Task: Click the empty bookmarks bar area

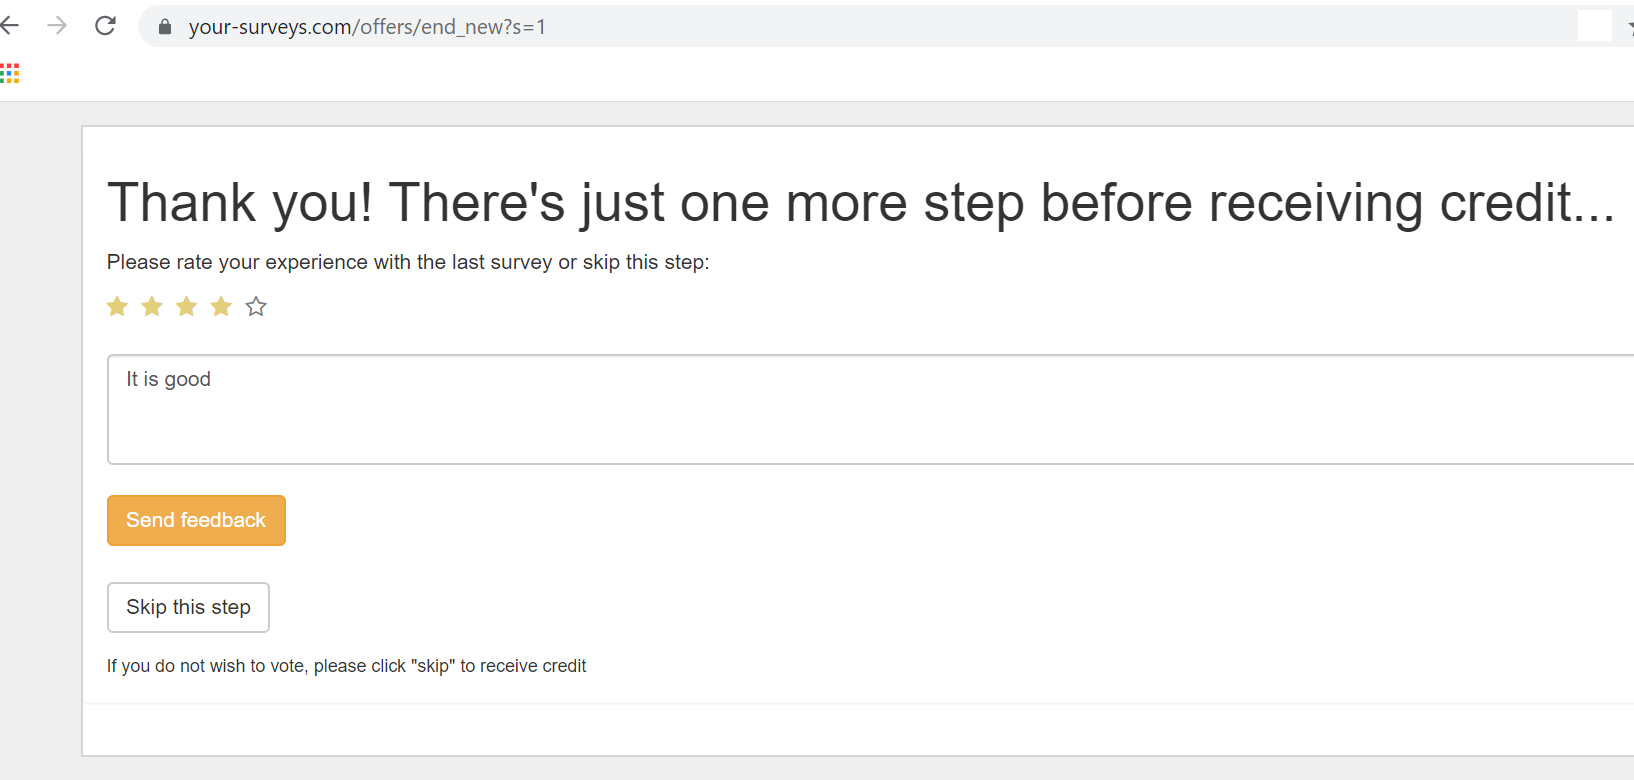Action: point(800,73)
